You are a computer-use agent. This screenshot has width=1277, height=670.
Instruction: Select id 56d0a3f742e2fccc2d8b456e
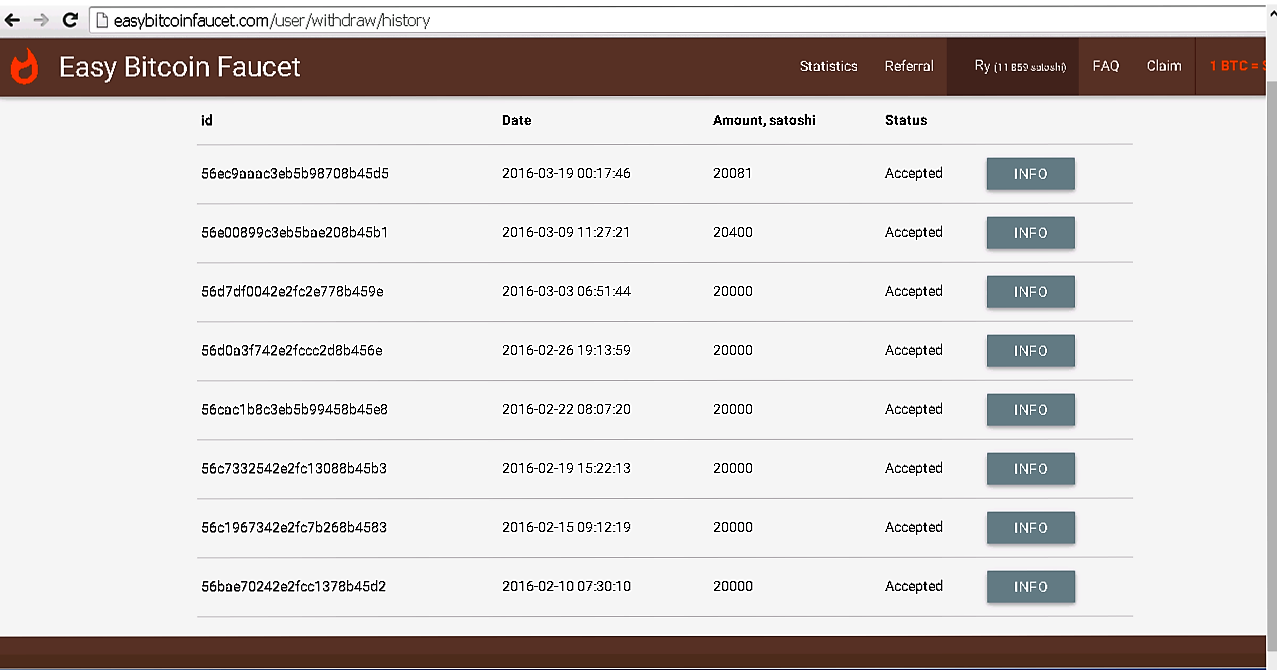(x=292, y=350)
